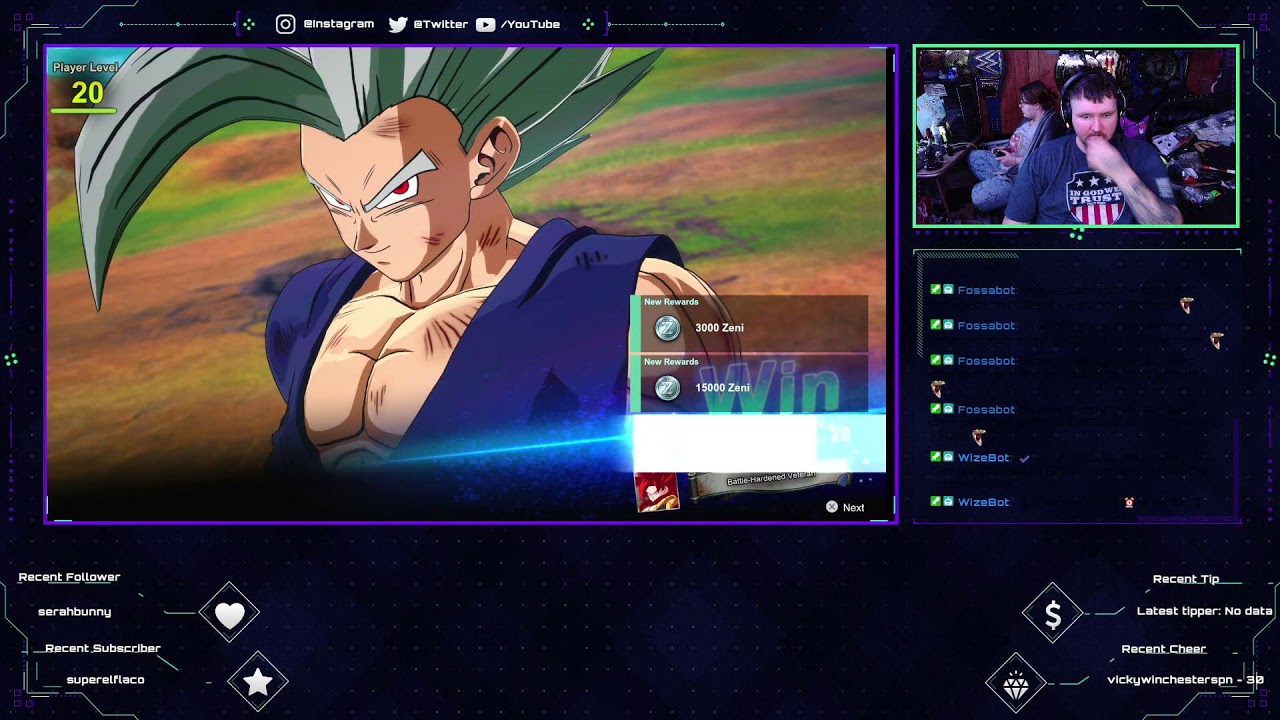Image resolution: width=1280 pixels, height=720 pixels.
Task: Click the WizeBot name with check mark
Action: [x=984, y=458]
